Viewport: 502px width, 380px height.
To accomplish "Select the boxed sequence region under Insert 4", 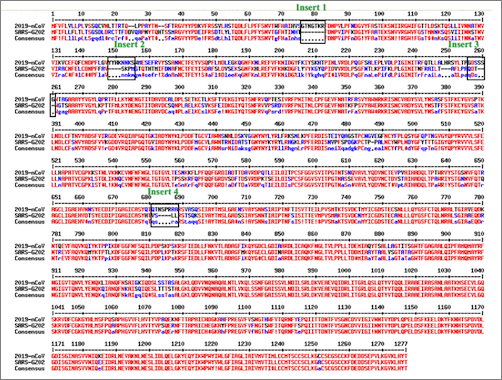I will (x=165, y=215).
